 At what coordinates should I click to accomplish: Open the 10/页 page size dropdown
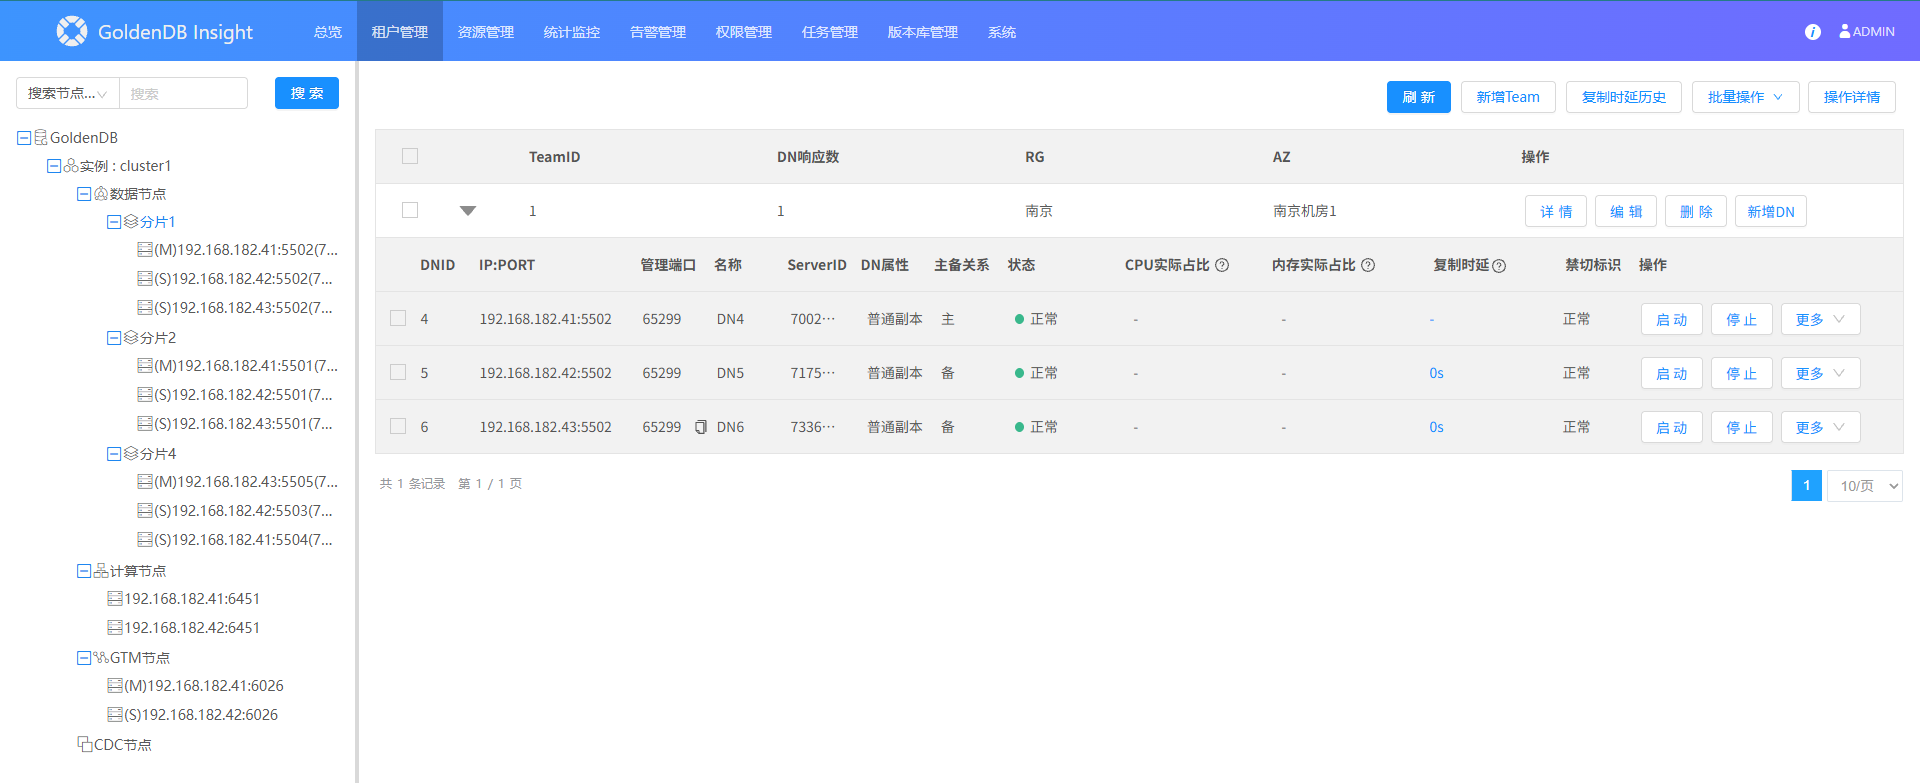(x=1864, y=486)
